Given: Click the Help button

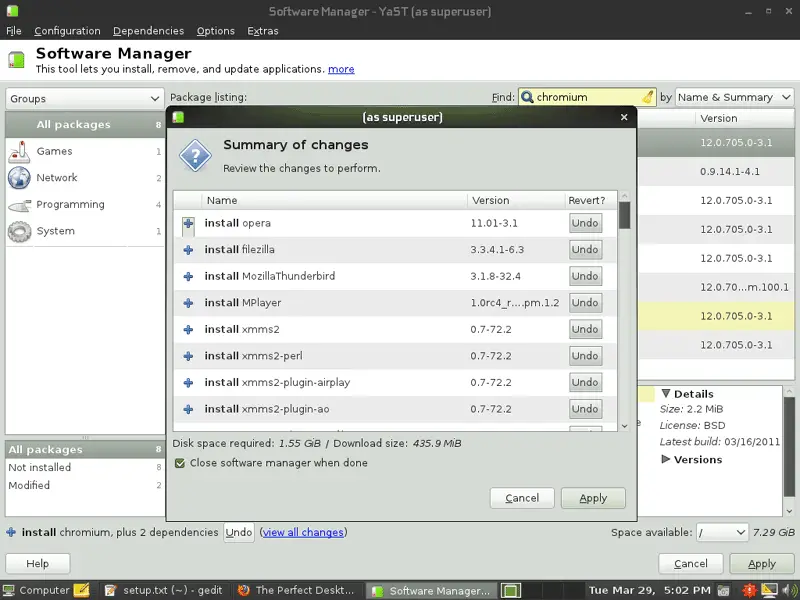Looking at the screenshot, I should tap(38, 564).
